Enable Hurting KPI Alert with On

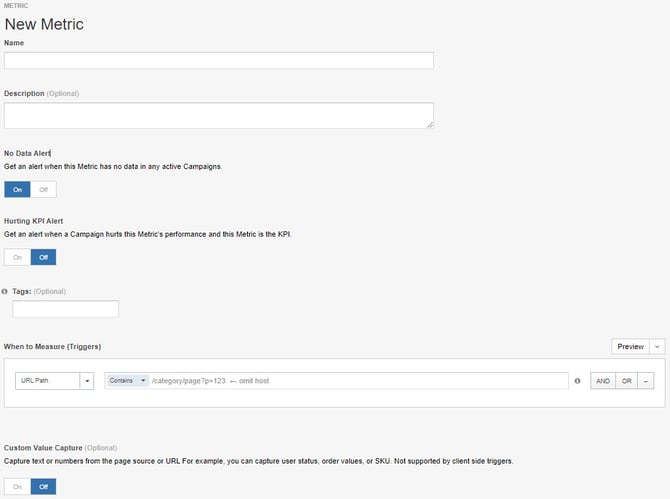[17, 257]
